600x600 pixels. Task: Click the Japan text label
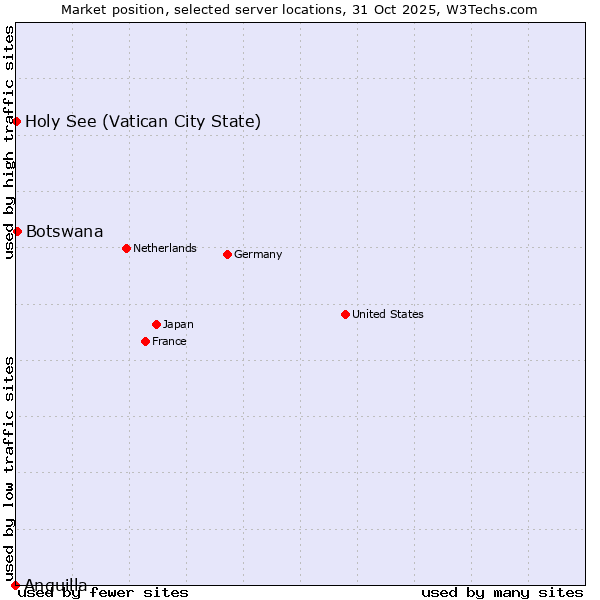click(x=178, y=324)
